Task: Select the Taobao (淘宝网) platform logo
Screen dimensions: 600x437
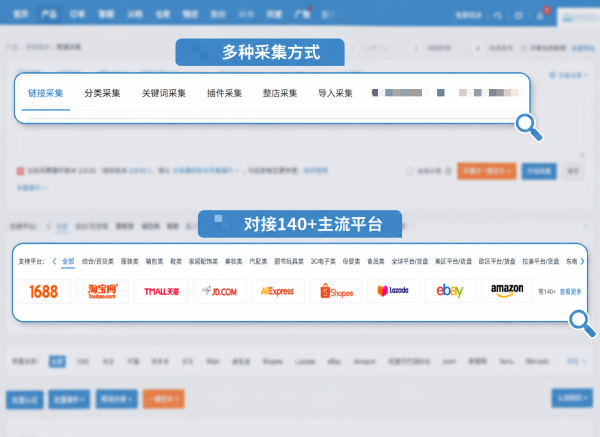Action: tap(102, 291)
